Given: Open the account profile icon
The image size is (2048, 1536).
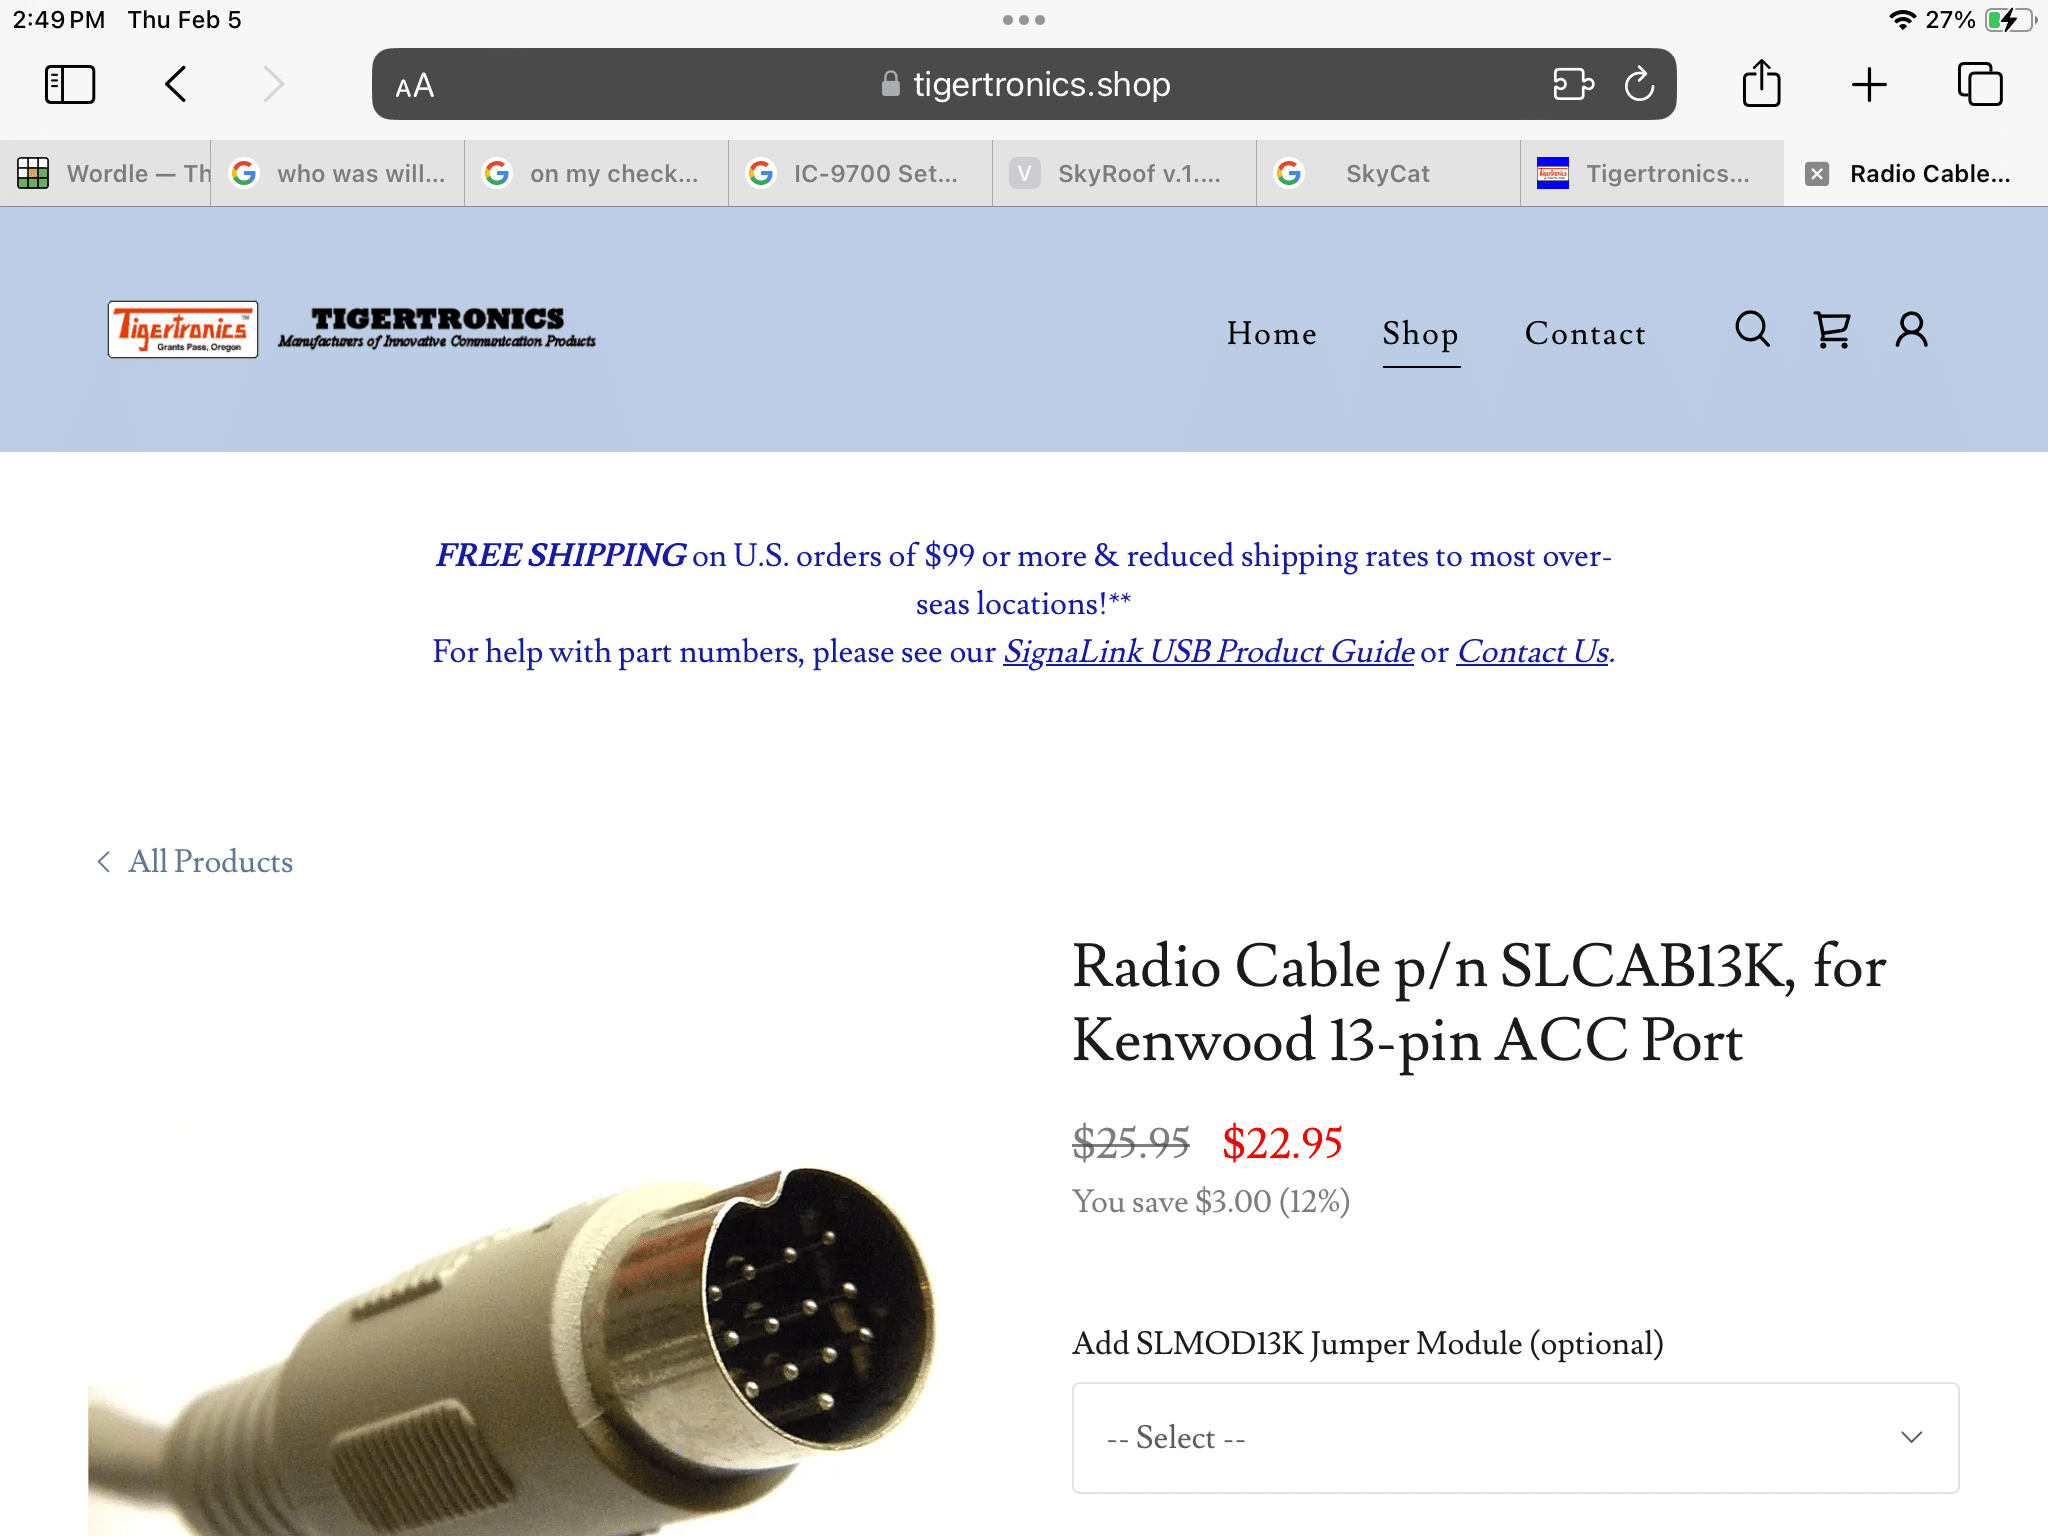Looking at the screenshot, I should coord(1911,330).
